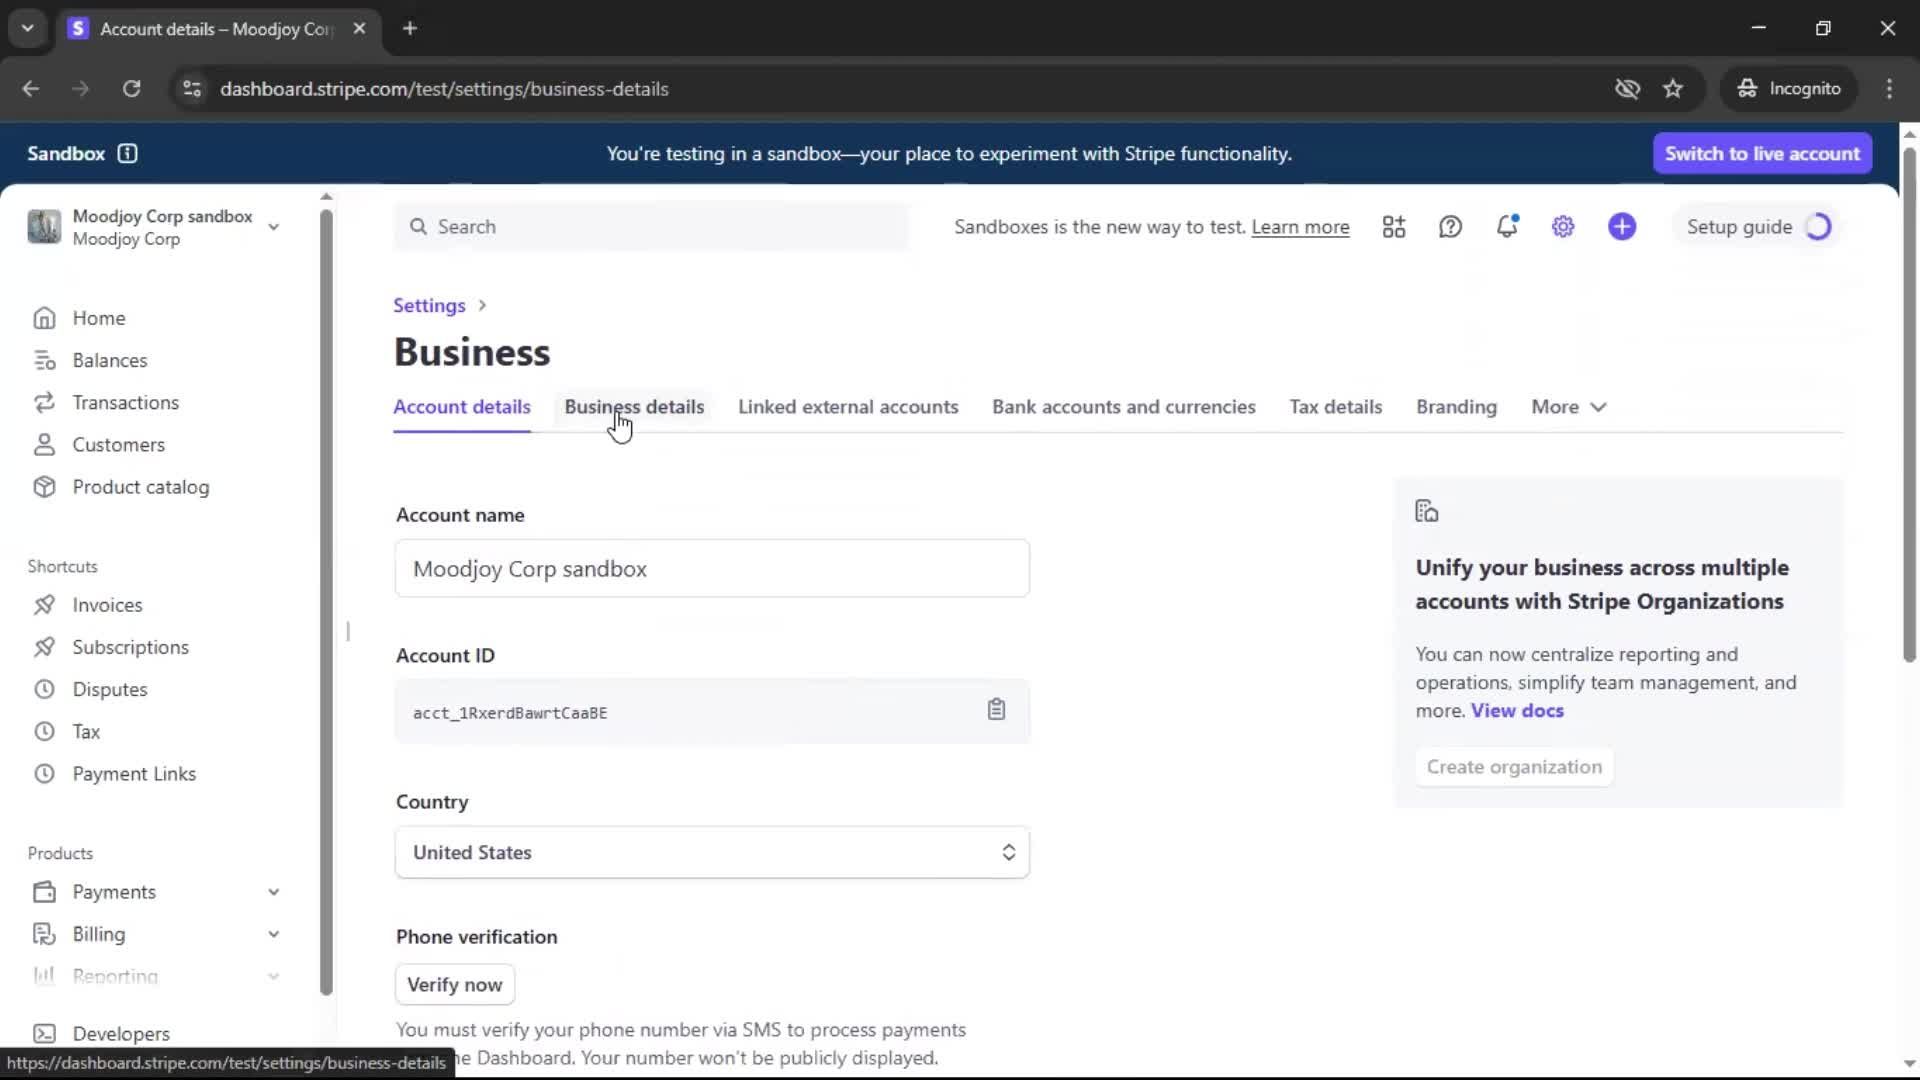Screen dimensions: 1920x1080
Task: Expand the More tabs menu
Action: 1568,407
